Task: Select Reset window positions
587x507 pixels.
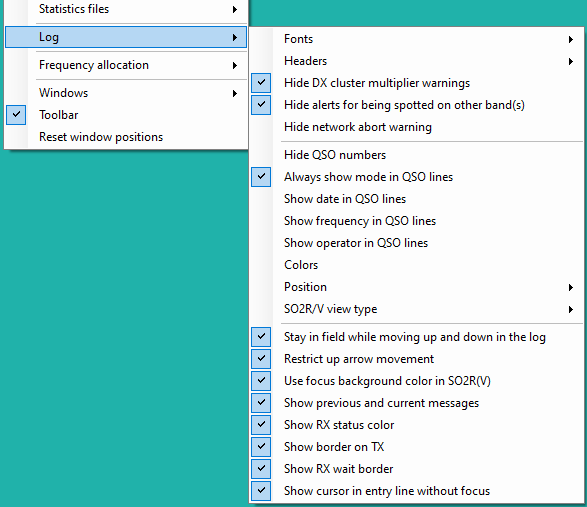Action: pyautogui.click(x=126, y=137)
